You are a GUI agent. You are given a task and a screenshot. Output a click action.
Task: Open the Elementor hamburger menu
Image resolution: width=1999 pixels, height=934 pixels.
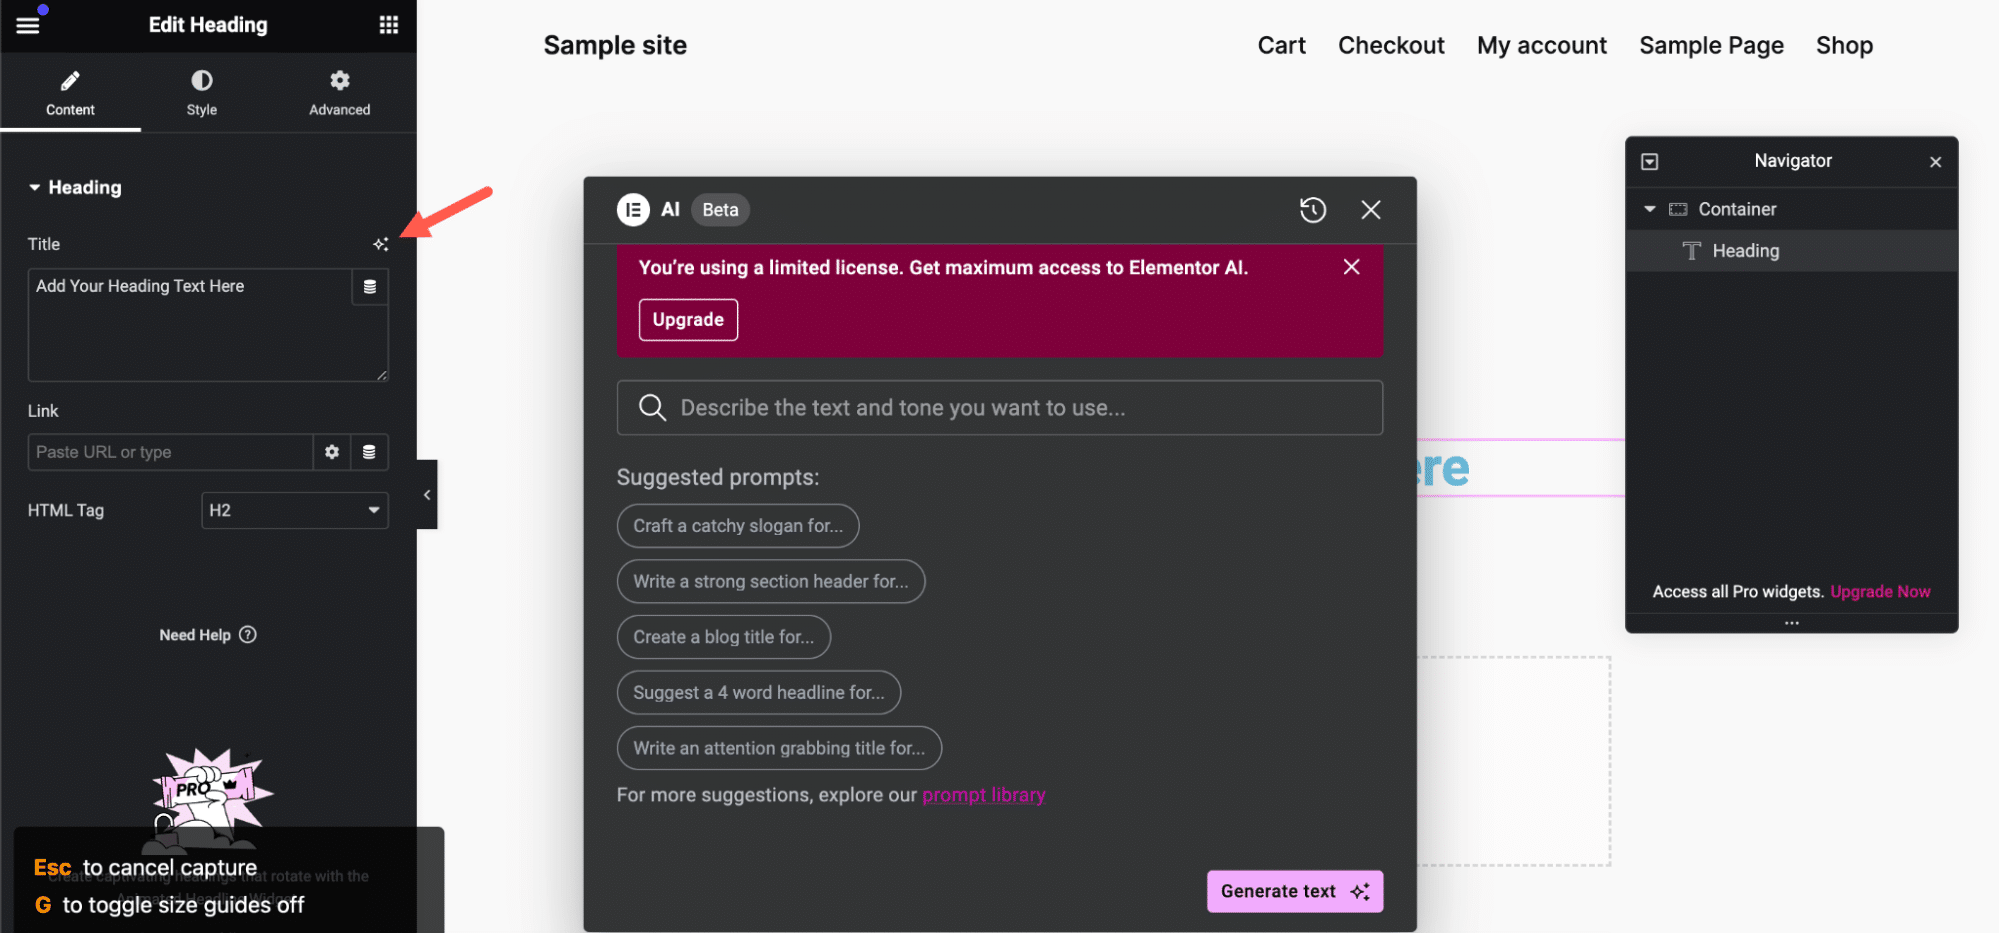click(27, 24)
